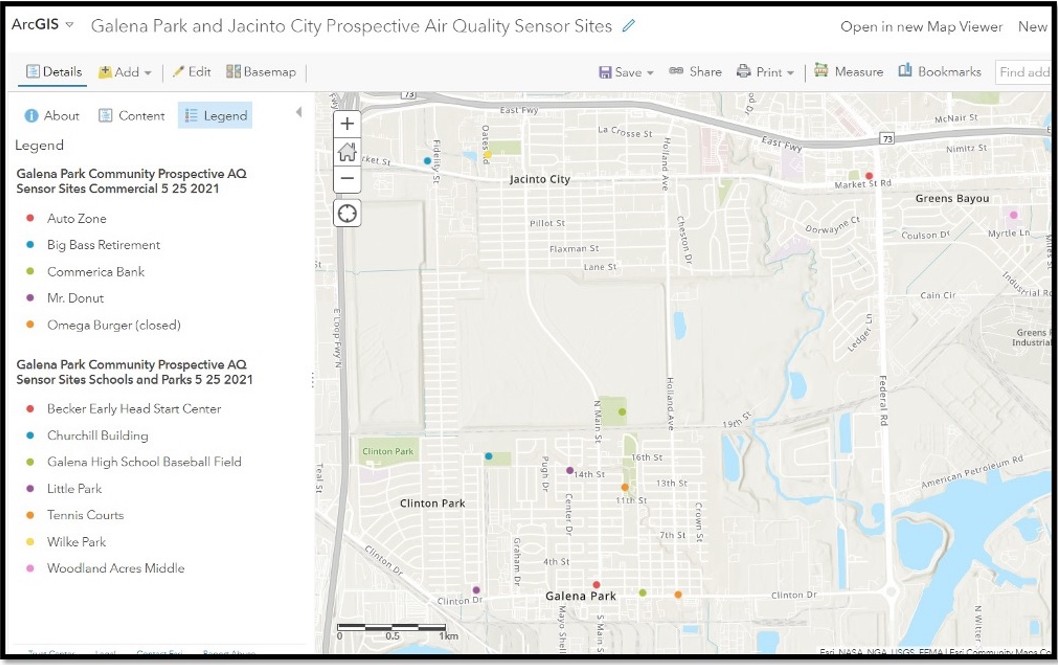Expand the ArcGIS dropdown menu
The width and height of the screenshot is (1058, 665).
click(43, 25)
